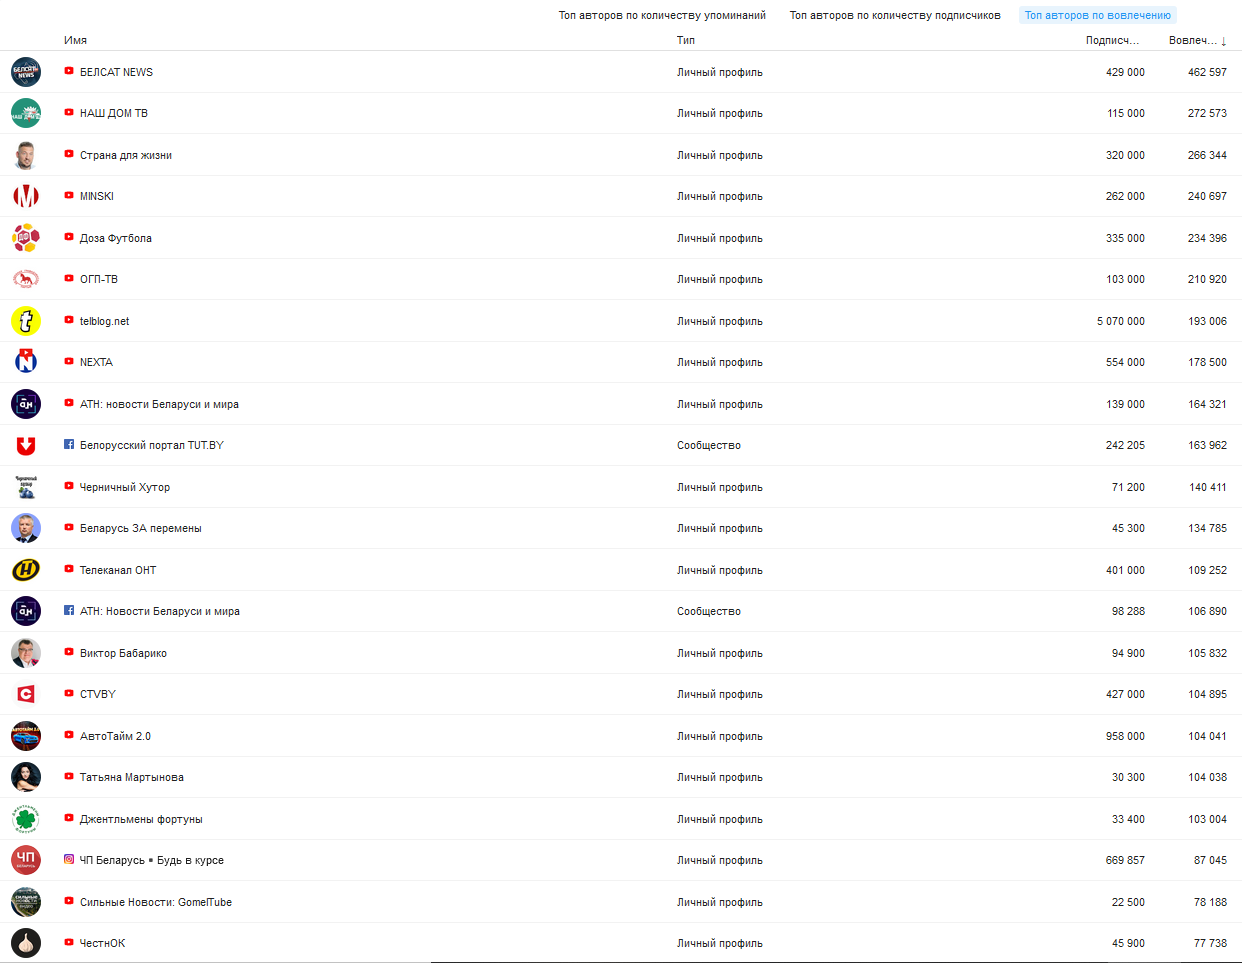Click Instagram icon beside ЧП Беларусь

(69, 860)
